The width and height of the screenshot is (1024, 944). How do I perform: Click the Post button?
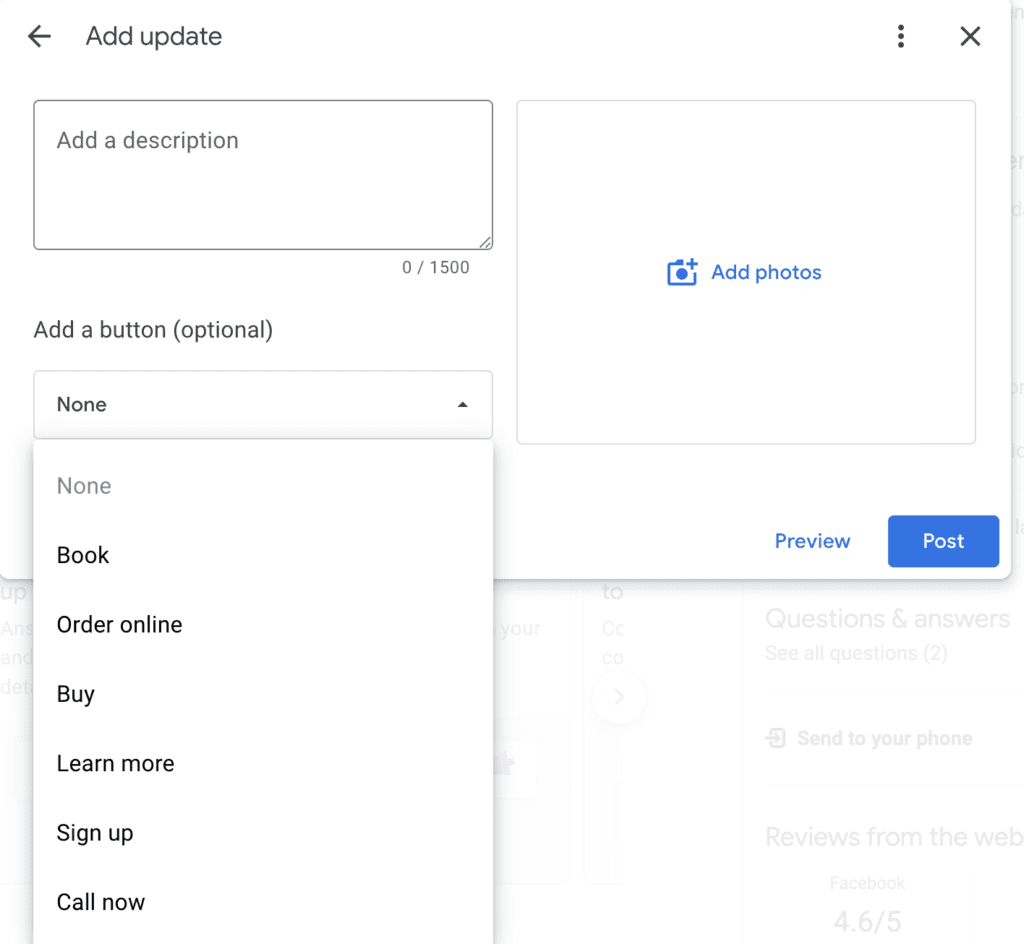(x=943, y=541)
